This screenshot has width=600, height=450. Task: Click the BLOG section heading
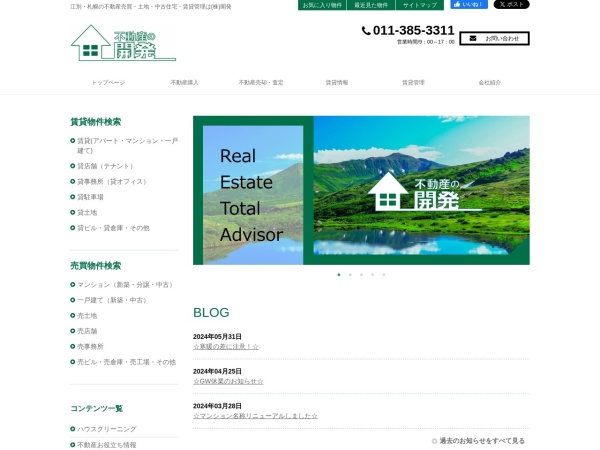[x=211, y=312]
